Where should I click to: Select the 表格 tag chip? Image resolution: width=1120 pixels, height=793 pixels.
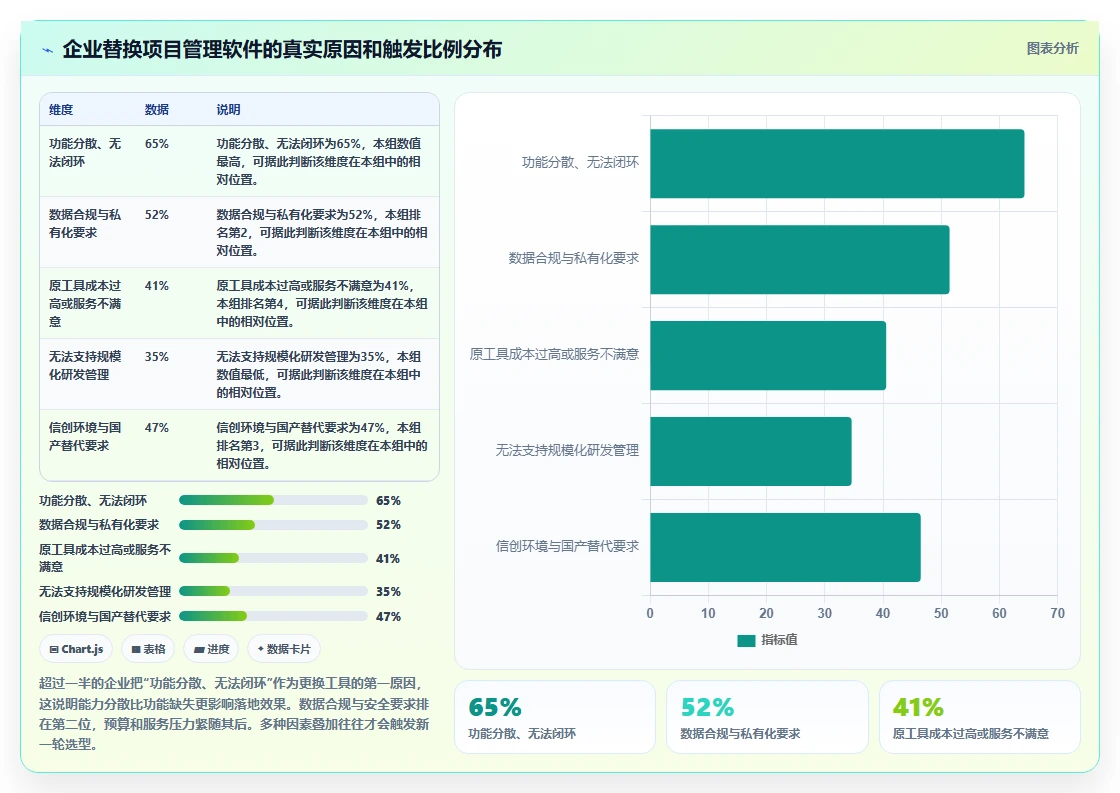149,649
